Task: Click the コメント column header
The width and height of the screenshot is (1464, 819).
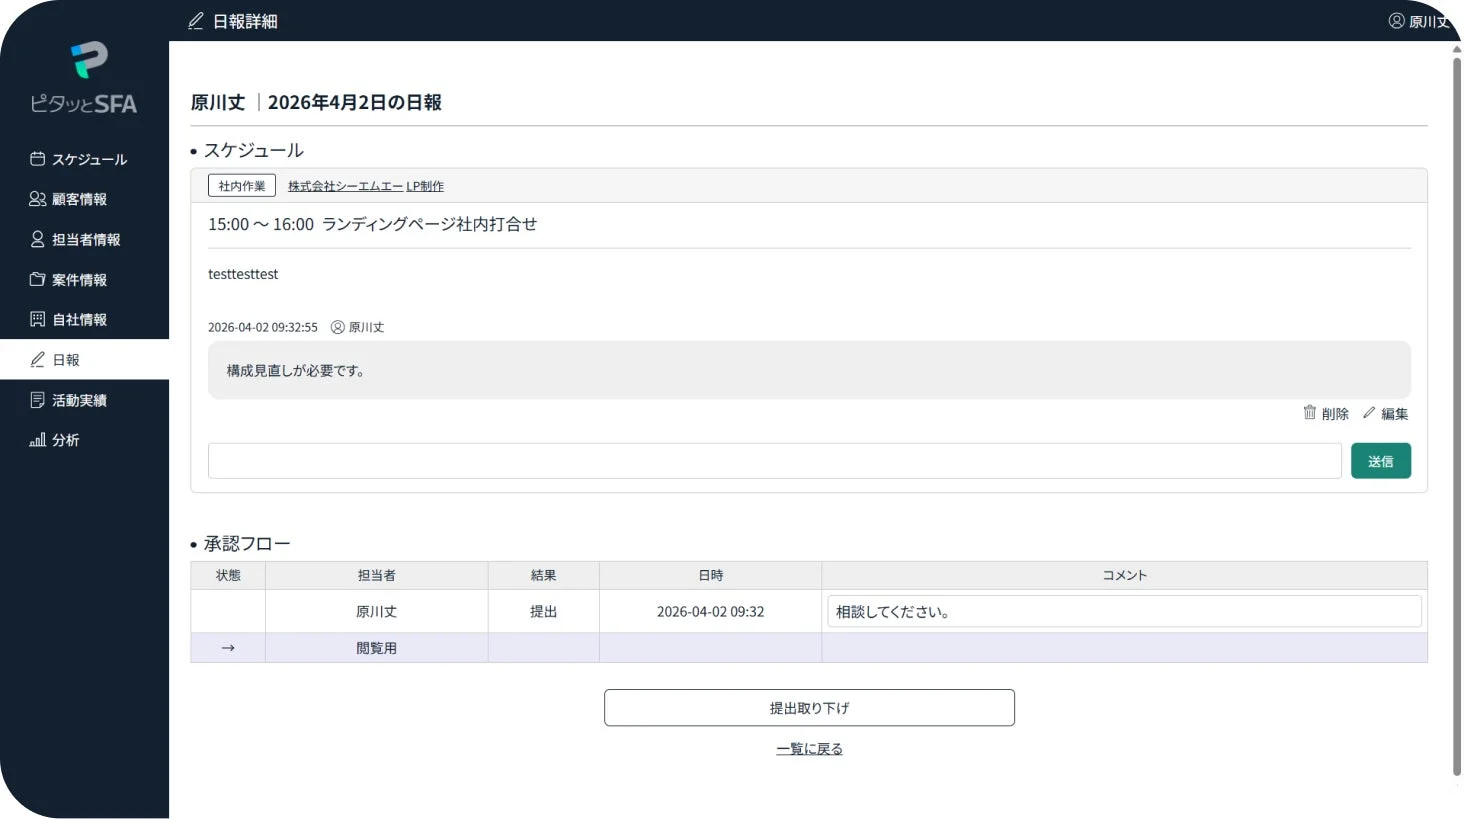Action: 1124,575
